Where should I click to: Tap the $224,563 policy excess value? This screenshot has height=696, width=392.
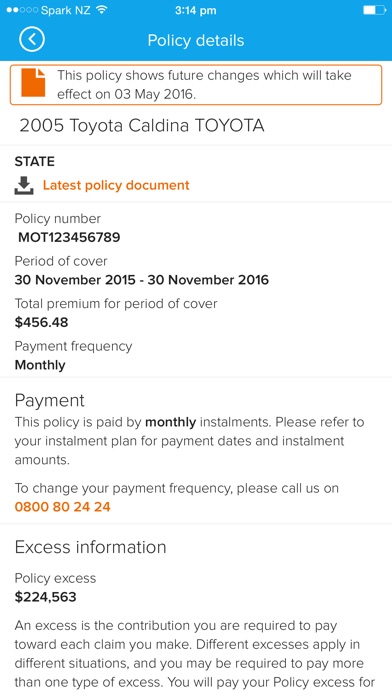click(x=45, y=597)
